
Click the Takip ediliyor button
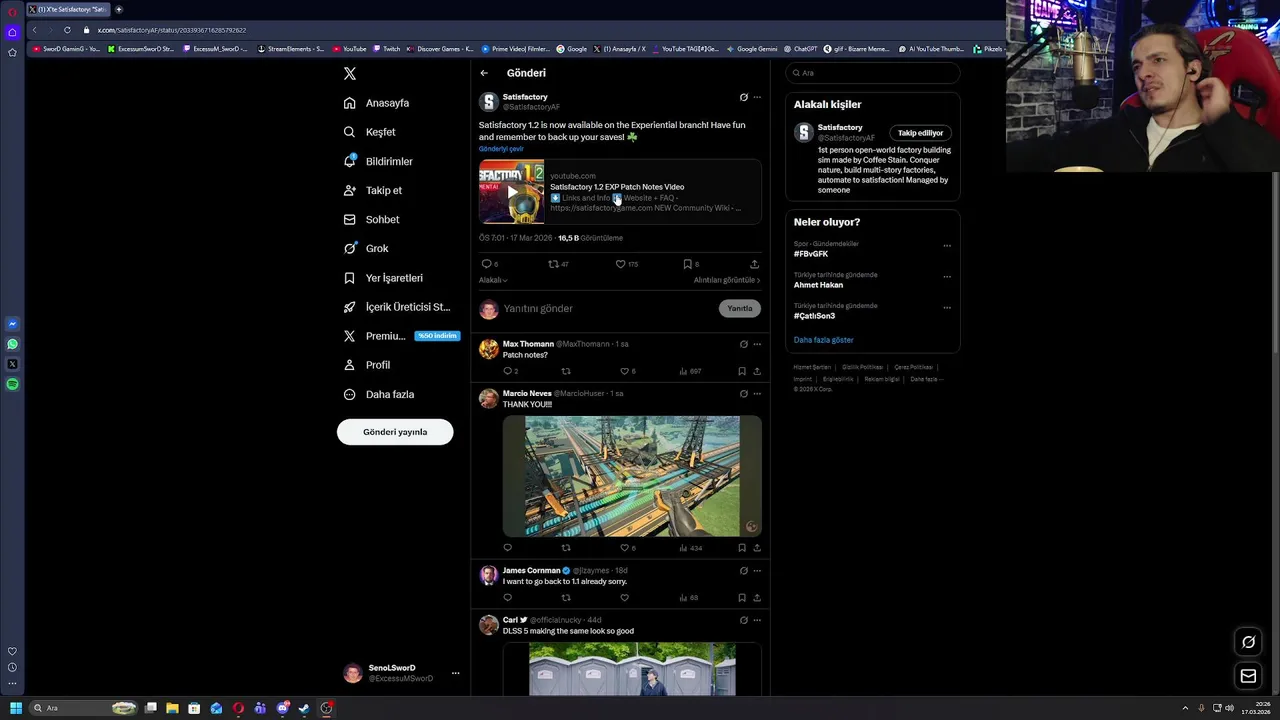[x=920, y=133]
